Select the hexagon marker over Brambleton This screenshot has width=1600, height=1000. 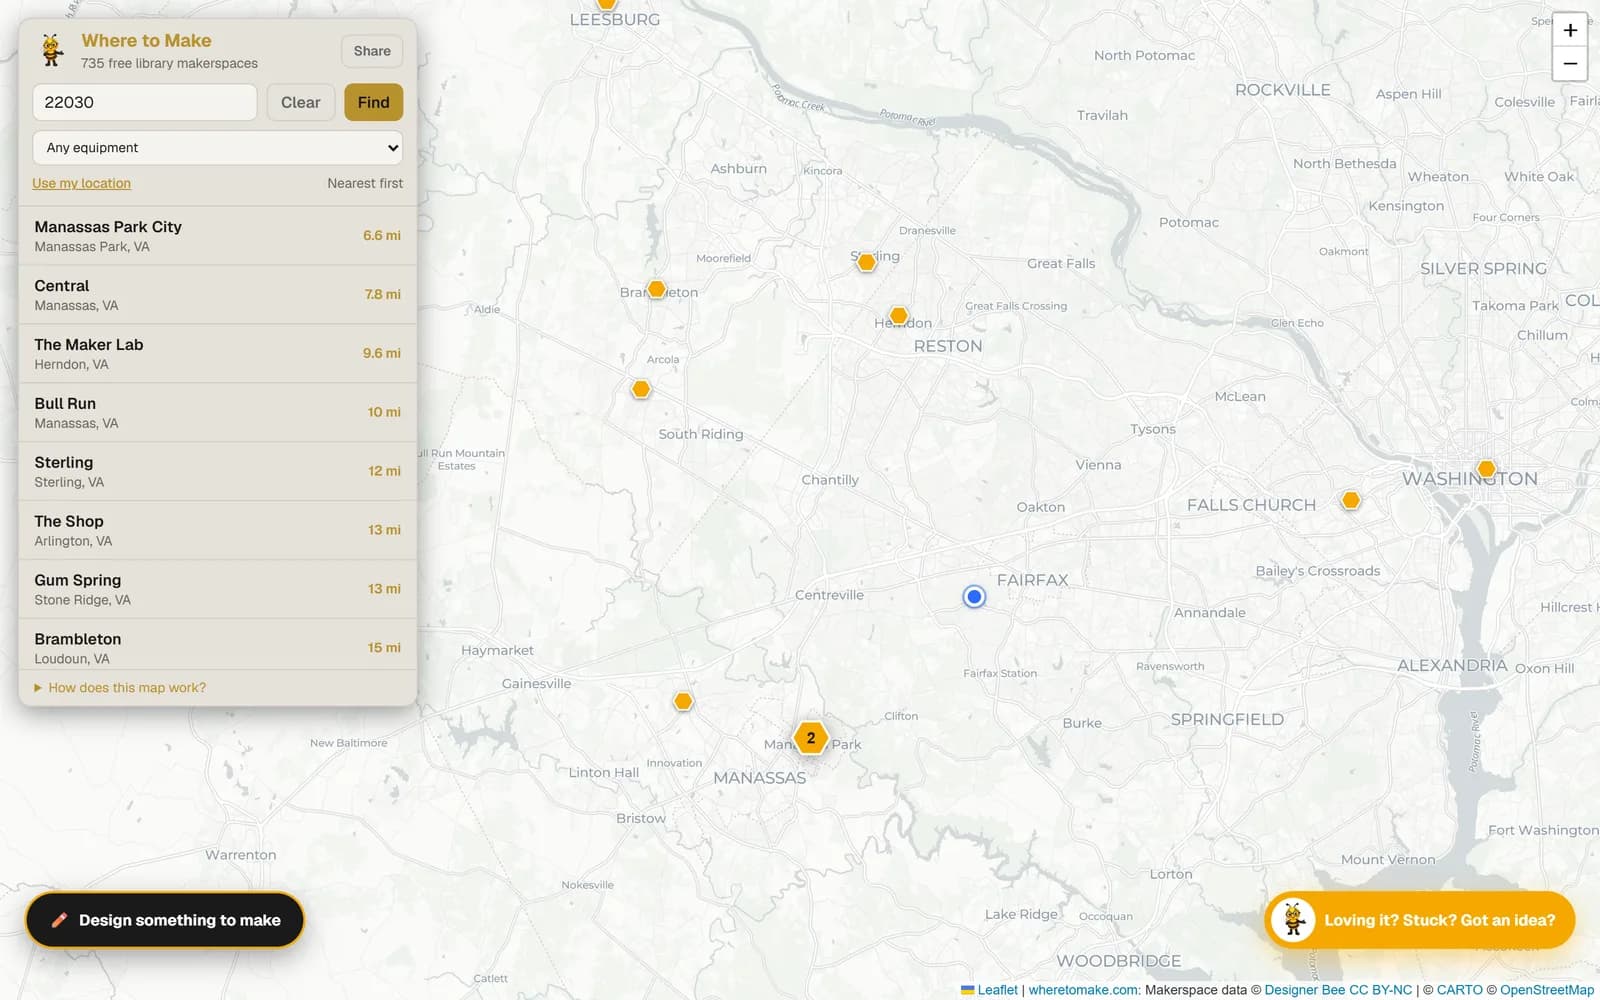pyautogui.click(x=657, y=289)
